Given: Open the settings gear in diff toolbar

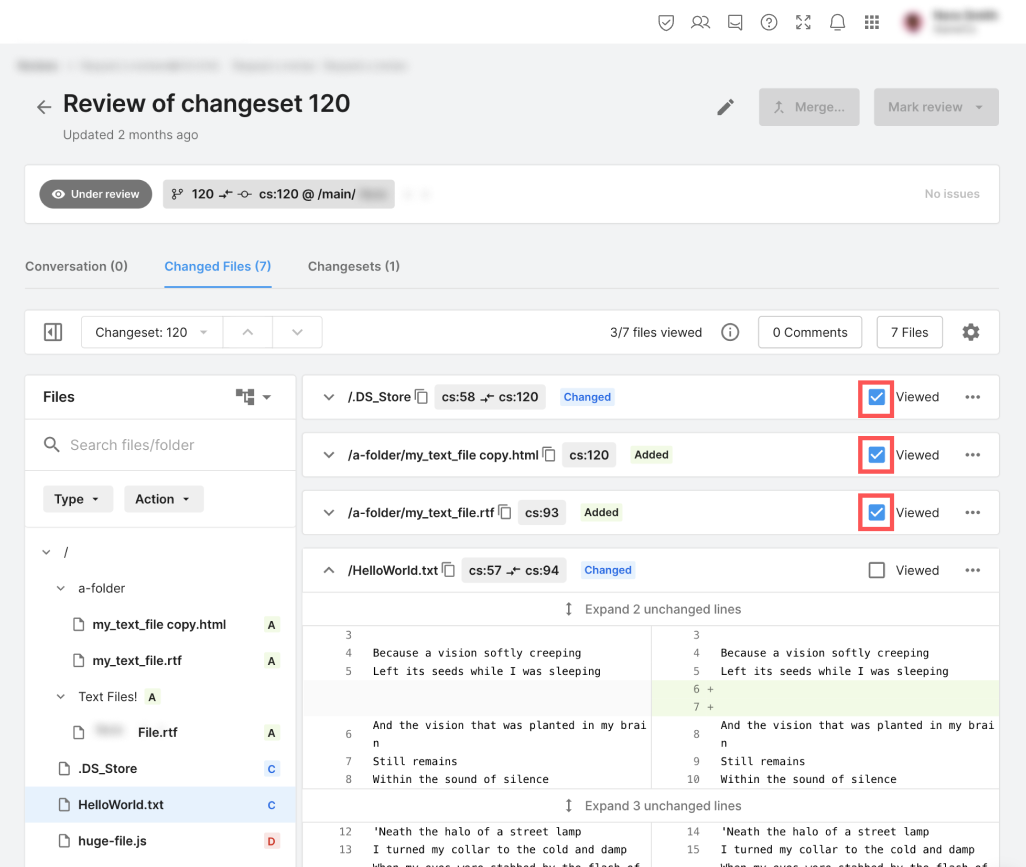Looking at the screenshot, I should [970, 332].
